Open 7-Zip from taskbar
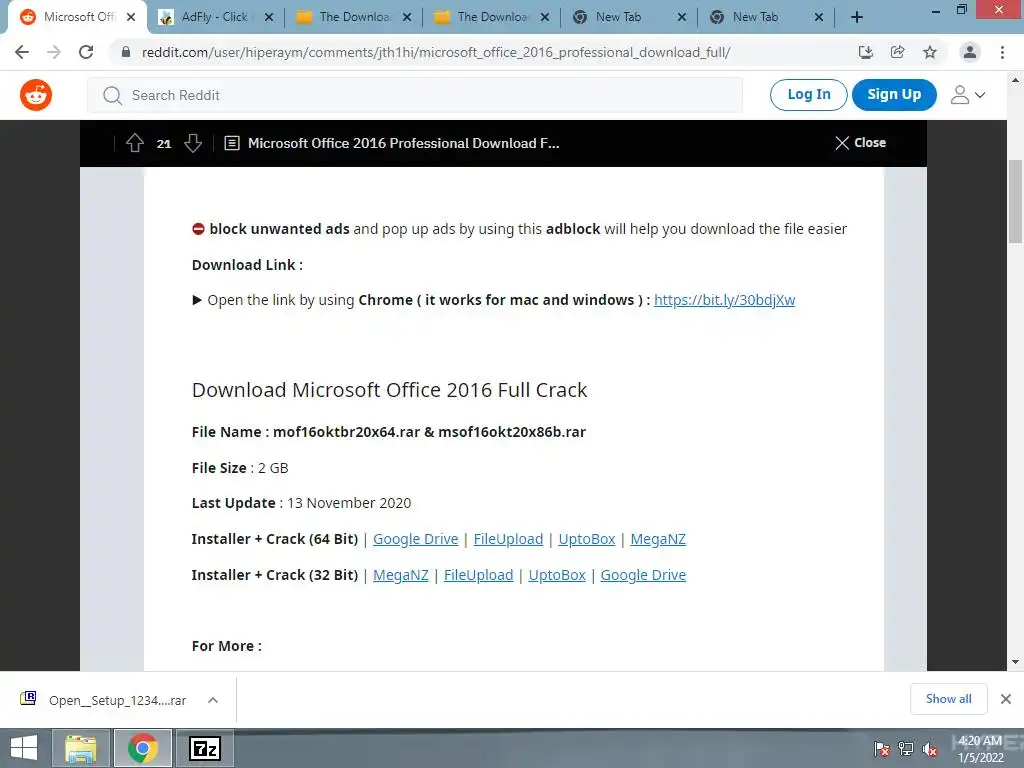The height and width of the screenshot is (768, 1024). pyautogui.click(x=204, y=748)
